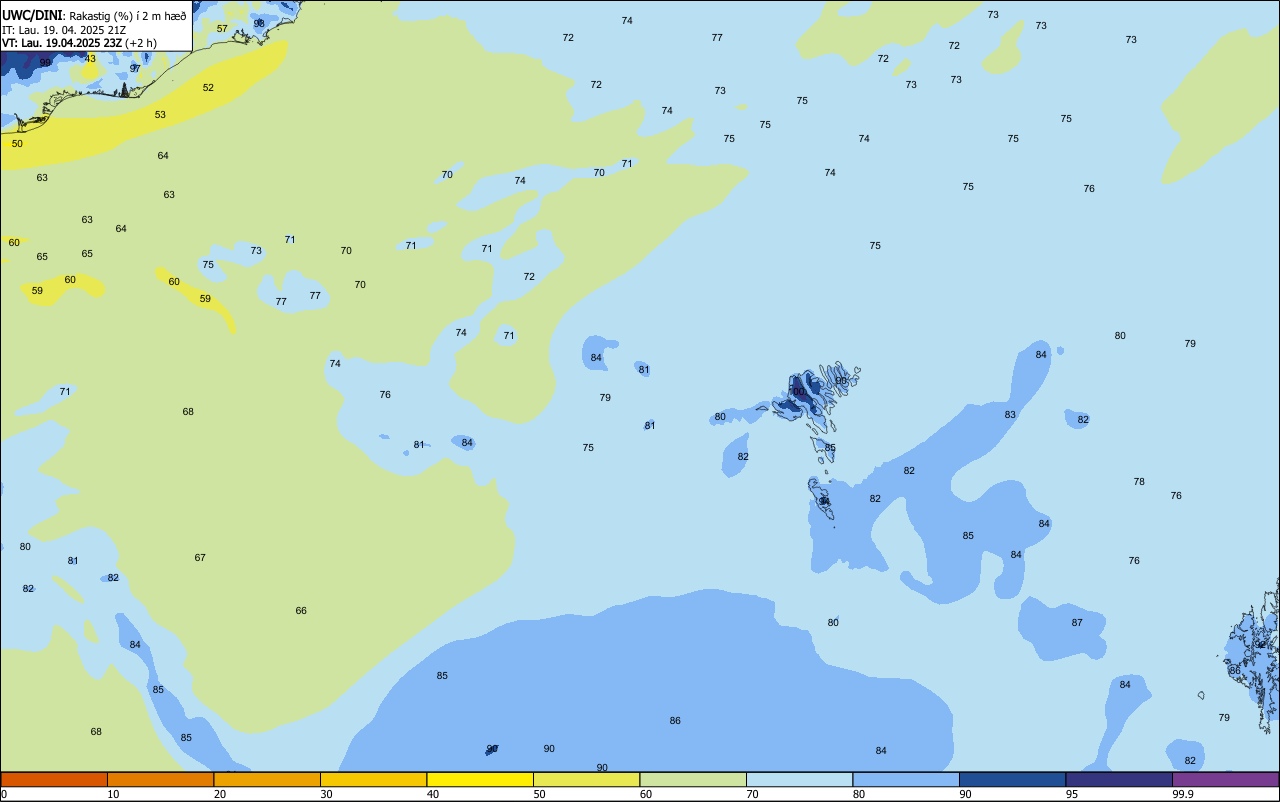Click the value 52 in the yellow band

(x=208, y=87)
